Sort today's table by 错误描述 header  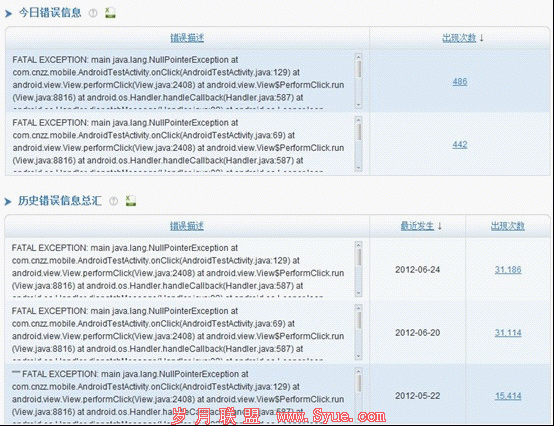click(187, 37)
